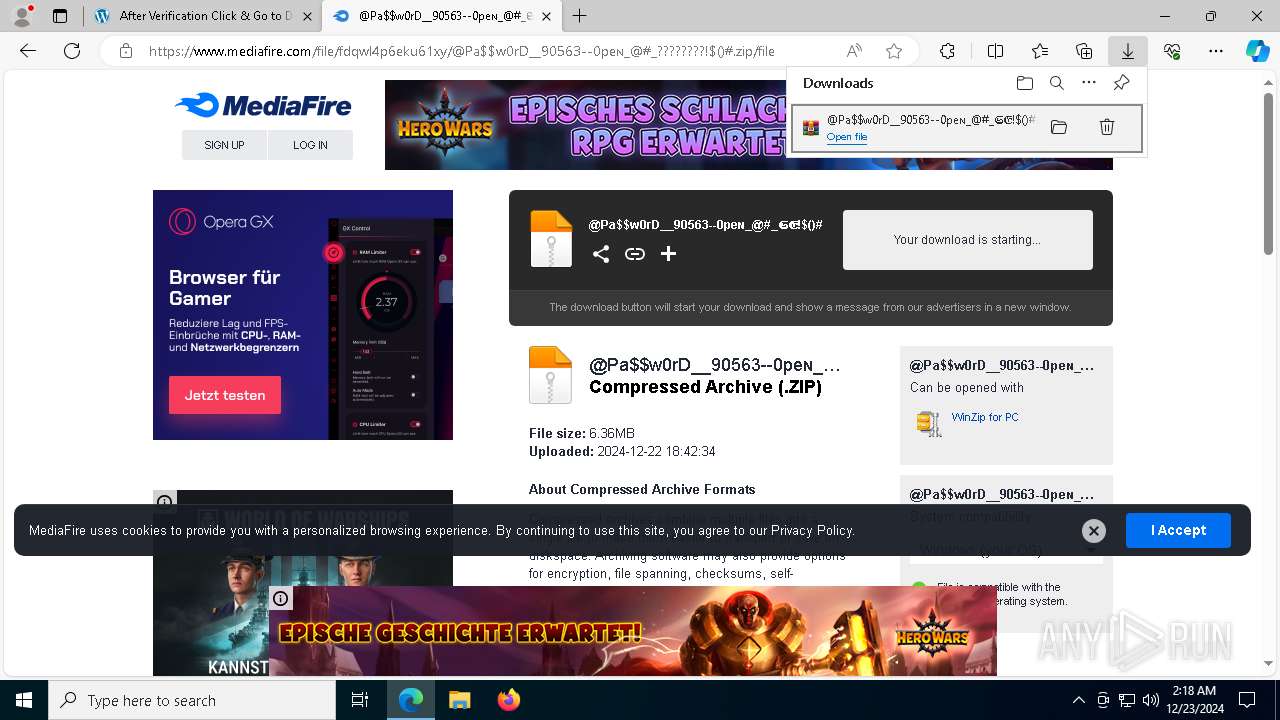The image size is (1280, 720).
Task: Open more options in Downloads panel
Action: click(x=1089, y=83)
